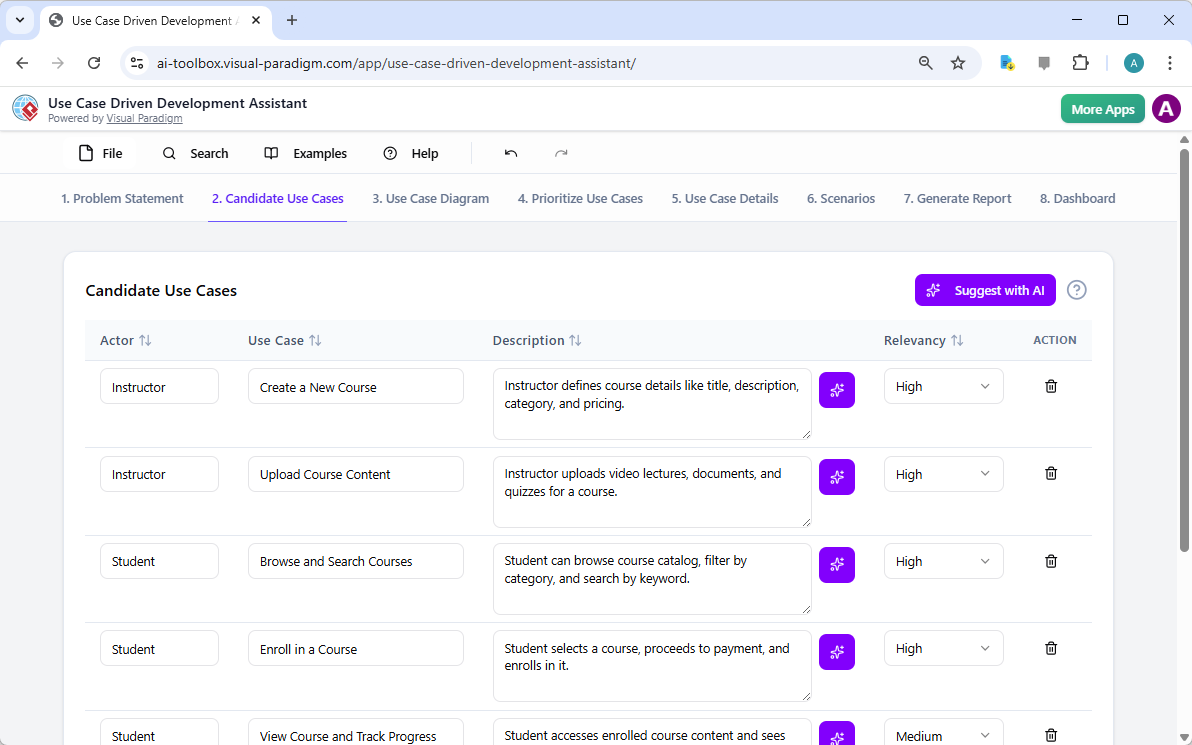The width and height of the screenshot is (1192, 745).
Task: Open the help circle icon beside Suggest with AI
Action: click(1076, 290)
